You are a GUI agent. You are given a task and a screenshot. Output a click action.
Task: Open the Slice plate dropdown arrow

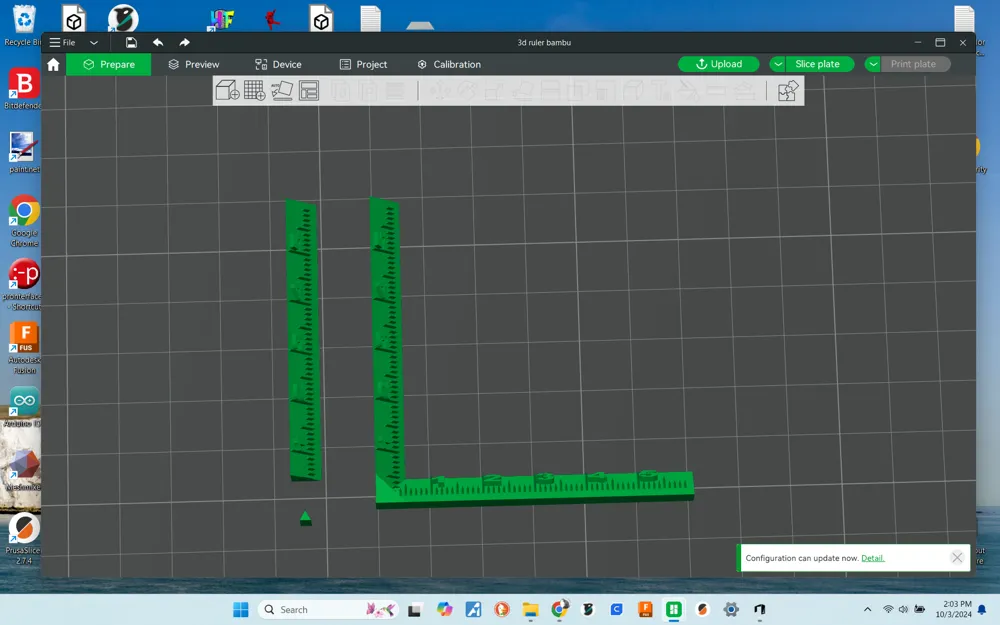(x=778, y=64)
